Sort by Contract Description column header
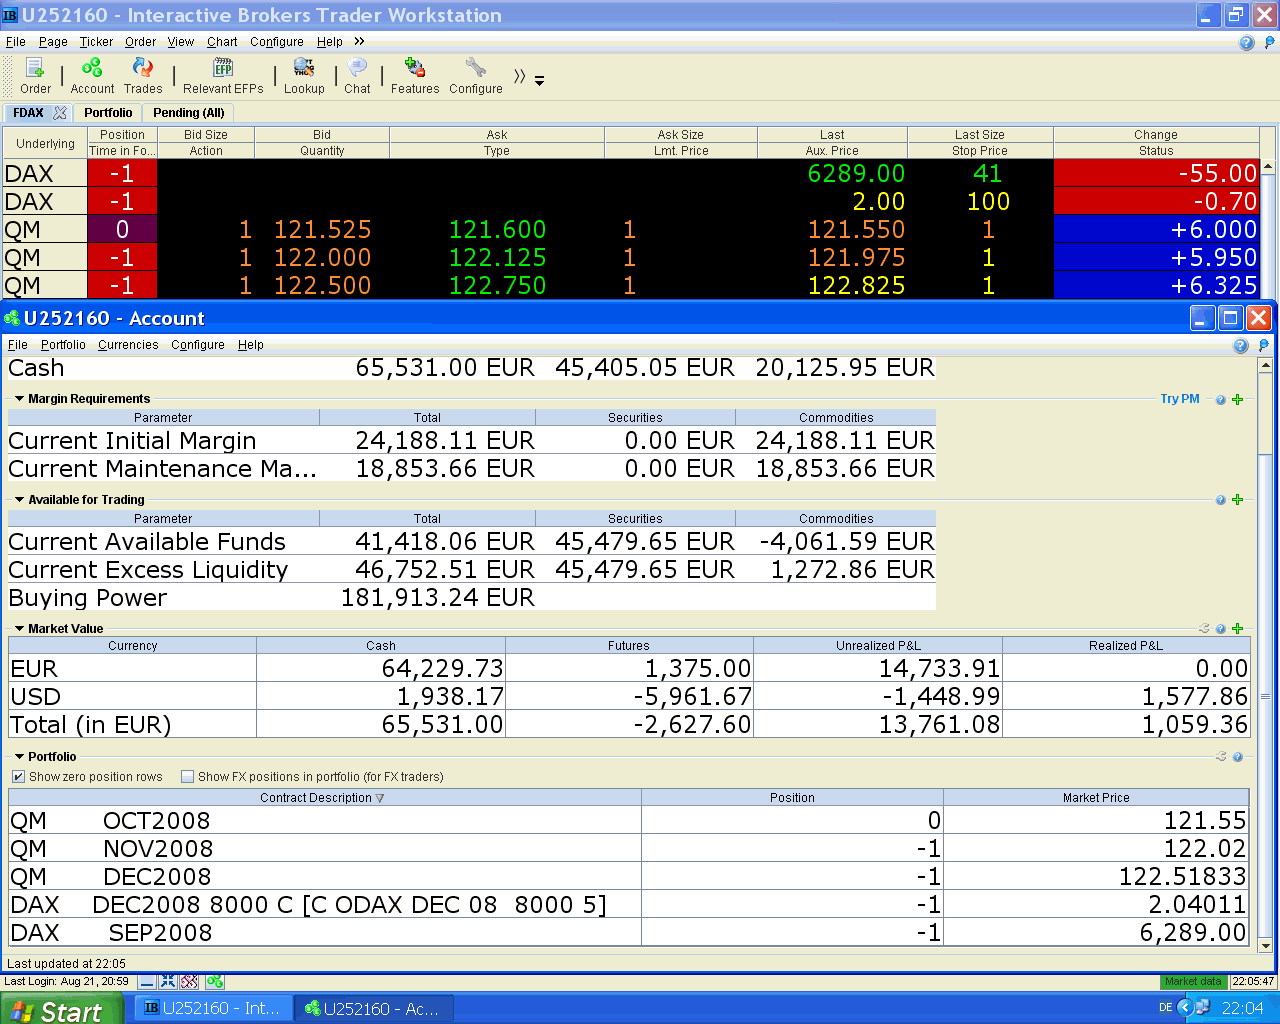 [x=324, y=798]
